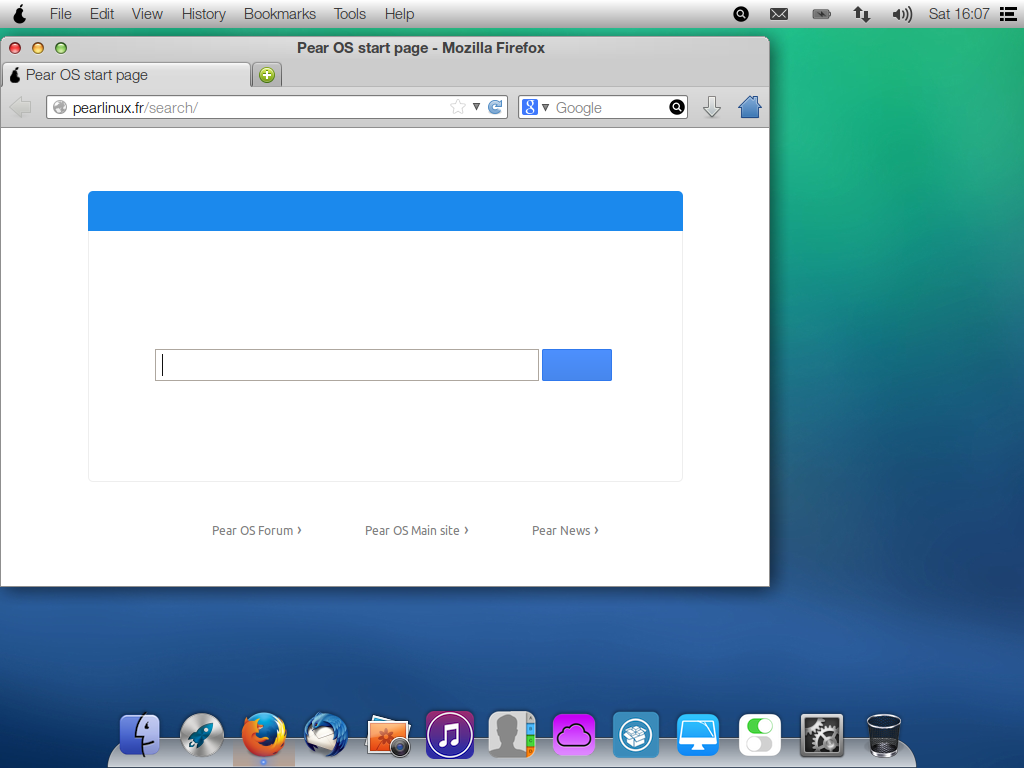
Task: Open the mail indicator in the menu bar
Action: pos(778,14)
